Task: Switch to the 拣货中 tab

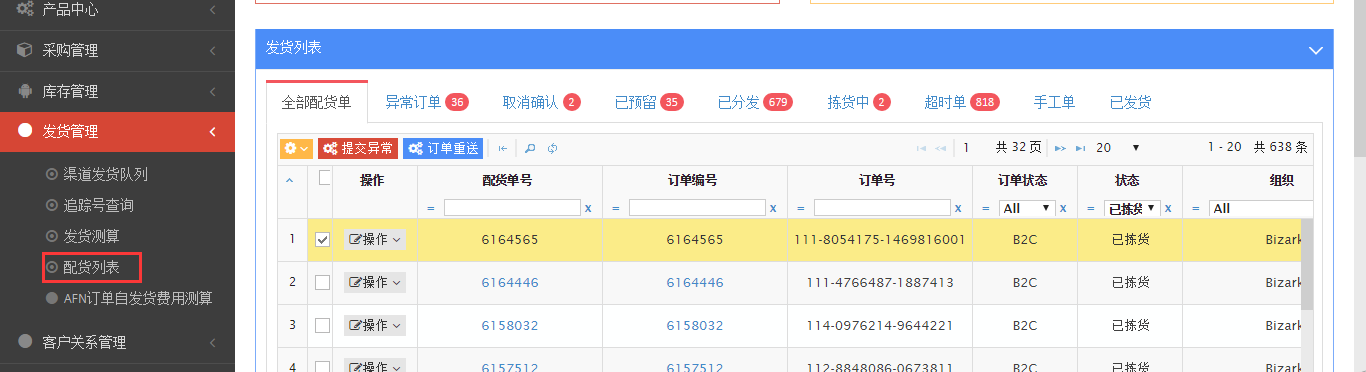Action: coord(859,102)
